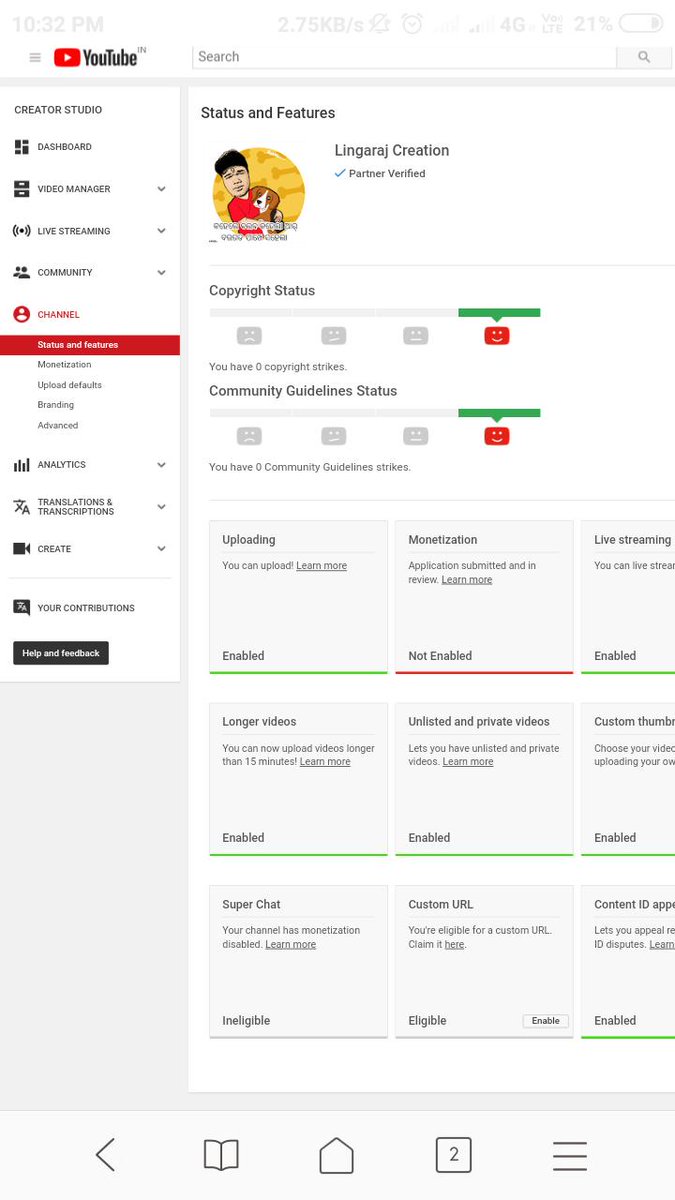The image size is (675, 1200).
Task: Tap the browser home icon
Action: [336, 1155]
